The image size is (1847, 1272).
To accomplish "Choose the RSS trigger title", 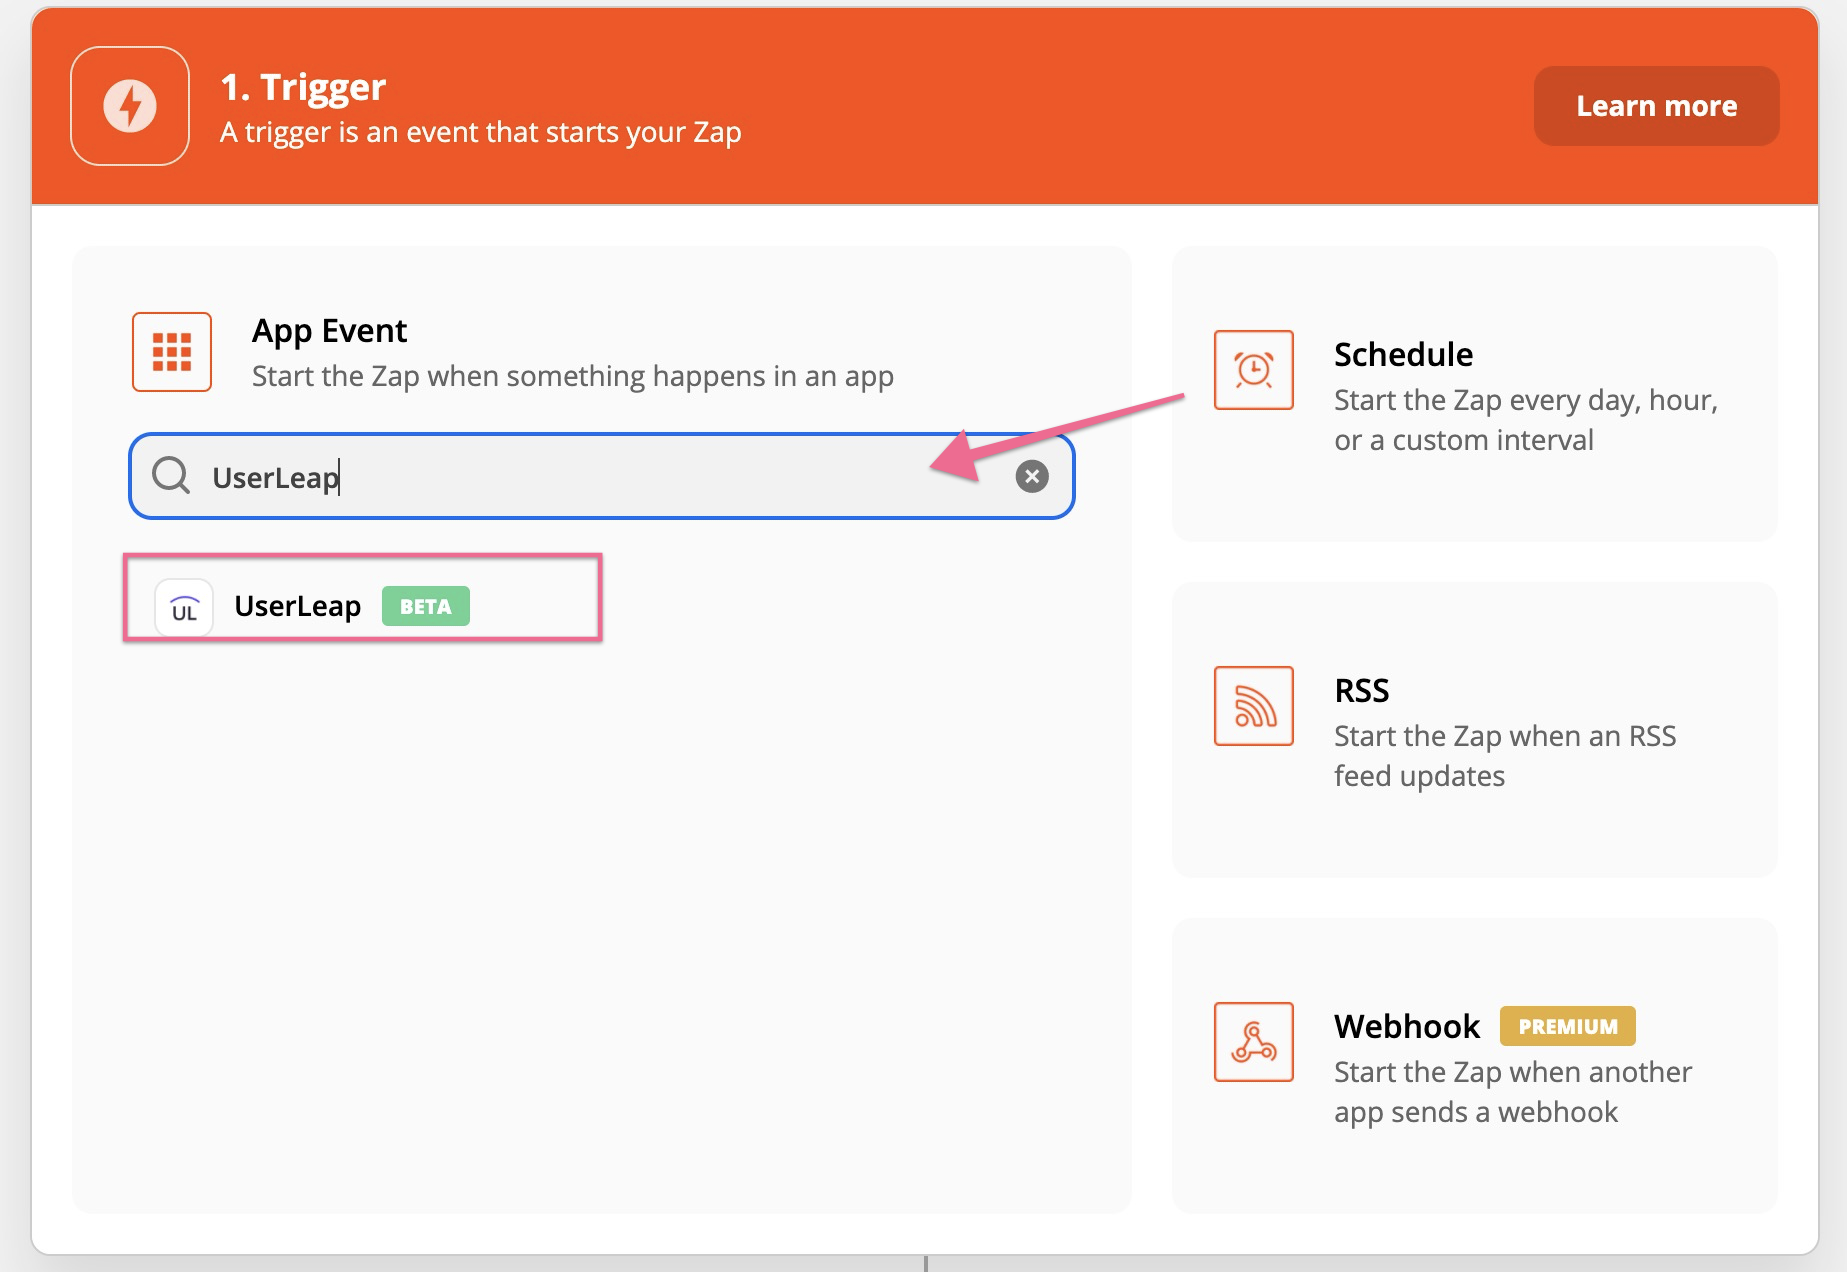I will (1361, 690).
